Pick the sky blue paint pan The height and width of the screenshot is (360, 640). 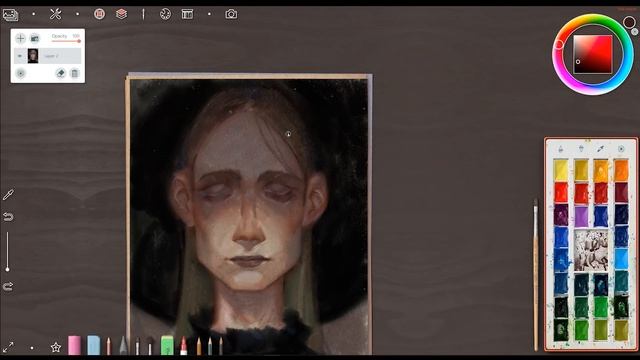621,259
